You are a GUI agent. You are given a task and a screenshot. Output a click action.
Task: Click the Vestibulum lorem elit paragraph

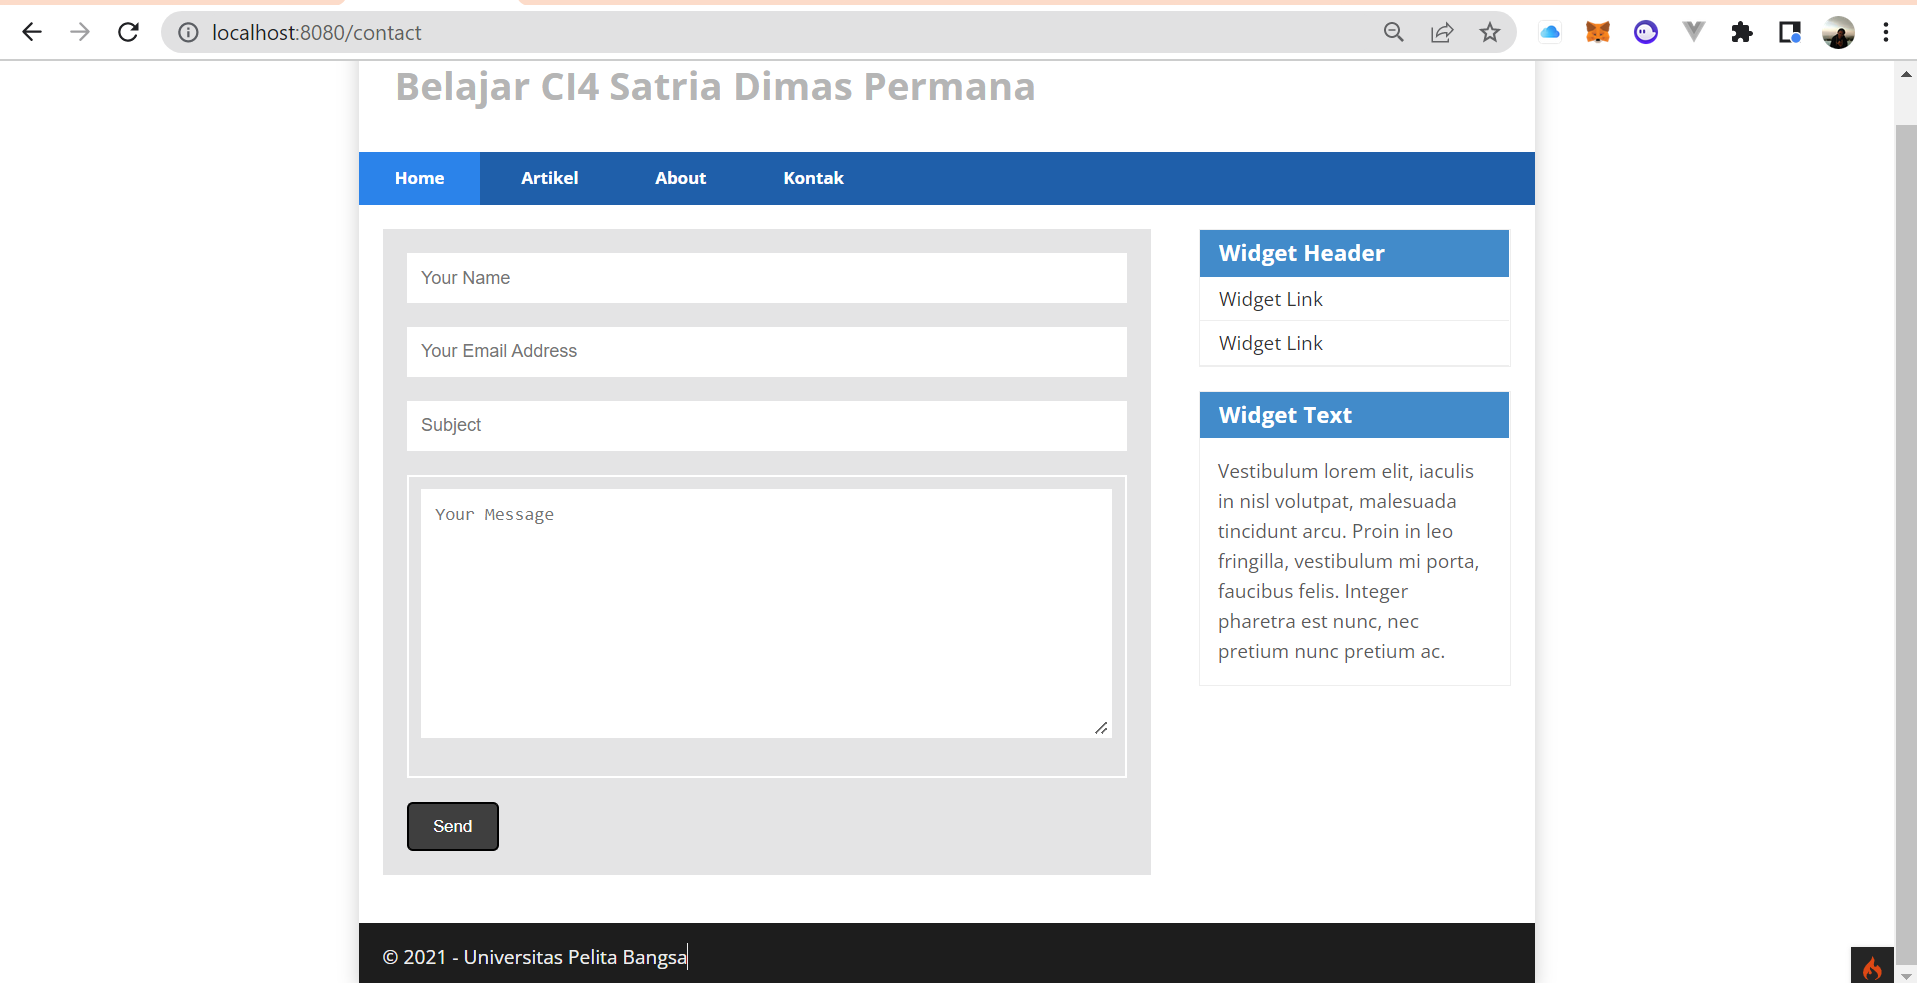[1348, 561]
